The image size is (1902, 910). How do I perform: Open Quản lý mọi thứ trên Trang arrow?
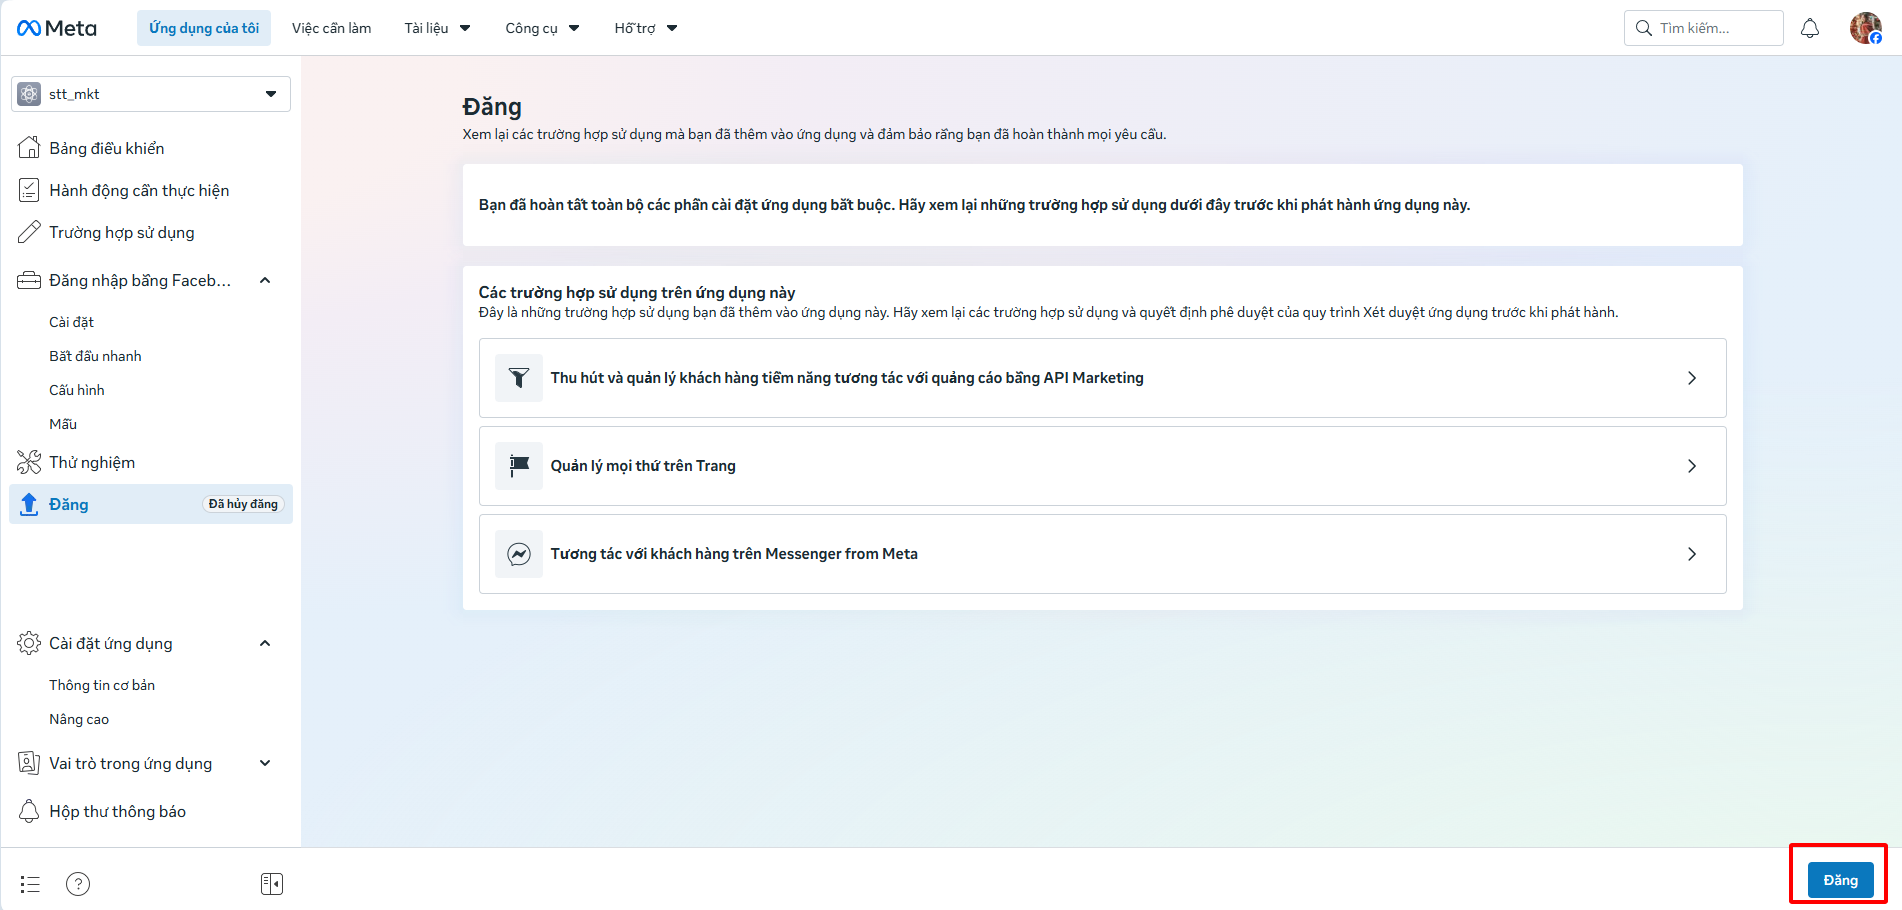(x=1692, y=466)
